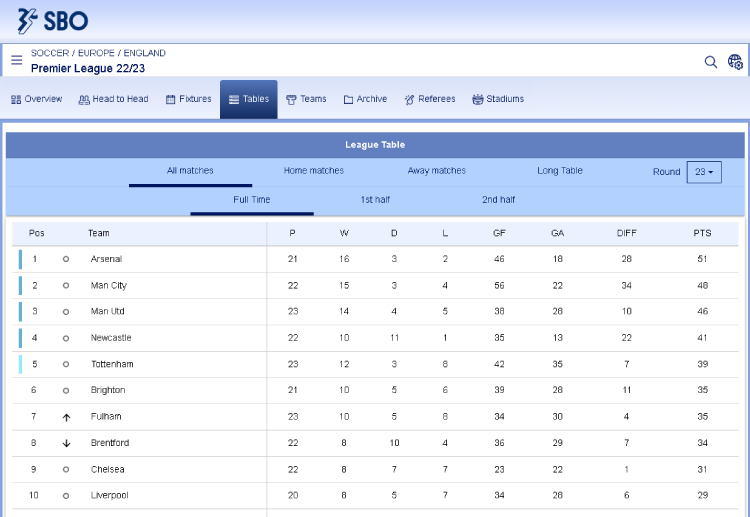This screenshot has height=517, width=750.
Task: Open the hamburger menu icon
Action: [17, 61]
